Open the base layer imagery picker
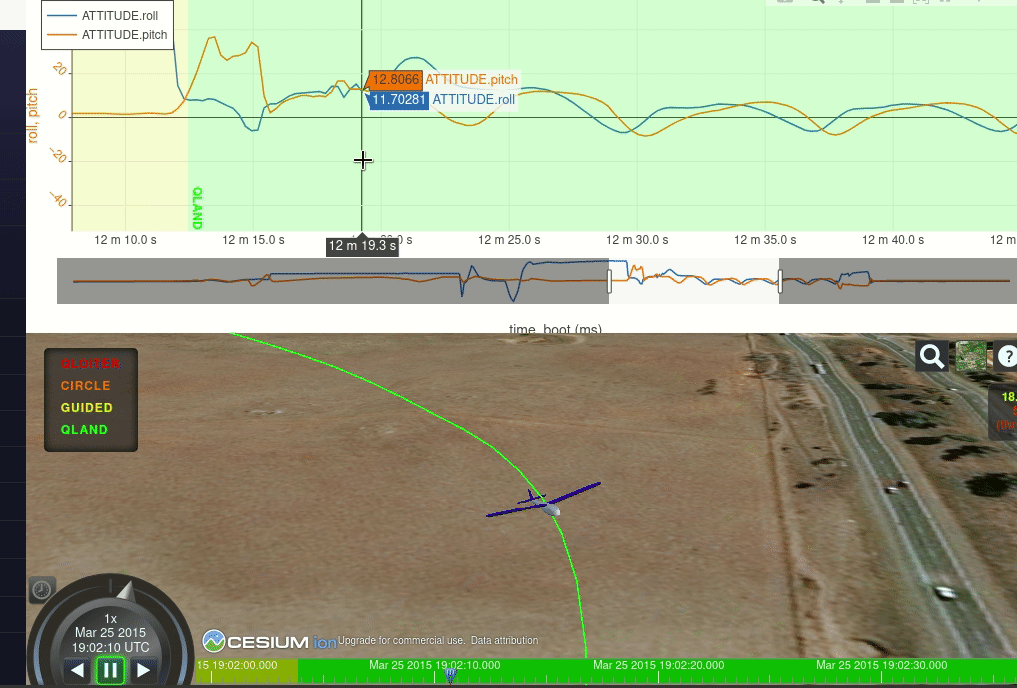The height and width of the screenshot is (688, 1017). tap(971, 356)
